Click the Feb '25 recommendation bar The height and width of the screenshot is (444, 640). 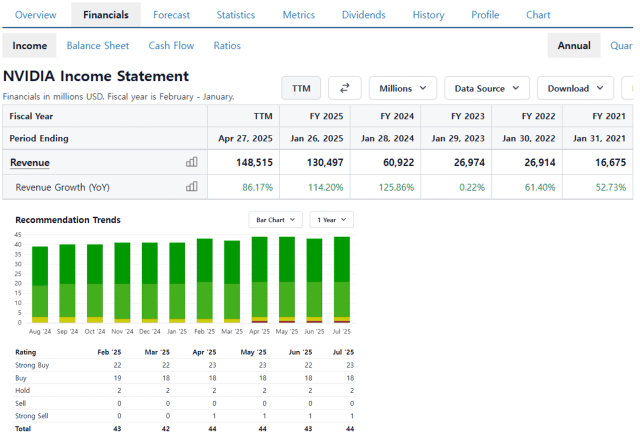click(204, 280)
